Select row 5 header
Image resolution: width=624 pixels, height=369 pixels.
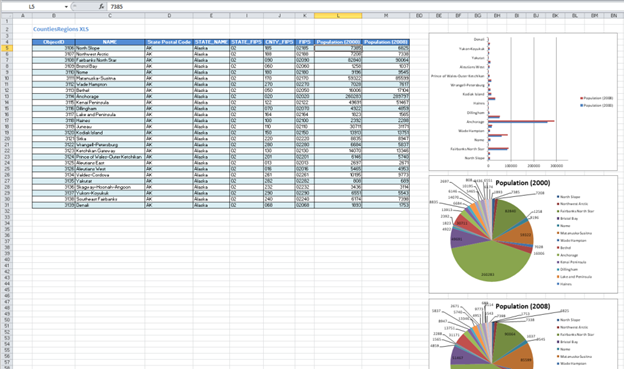click(x=7, y=48)
